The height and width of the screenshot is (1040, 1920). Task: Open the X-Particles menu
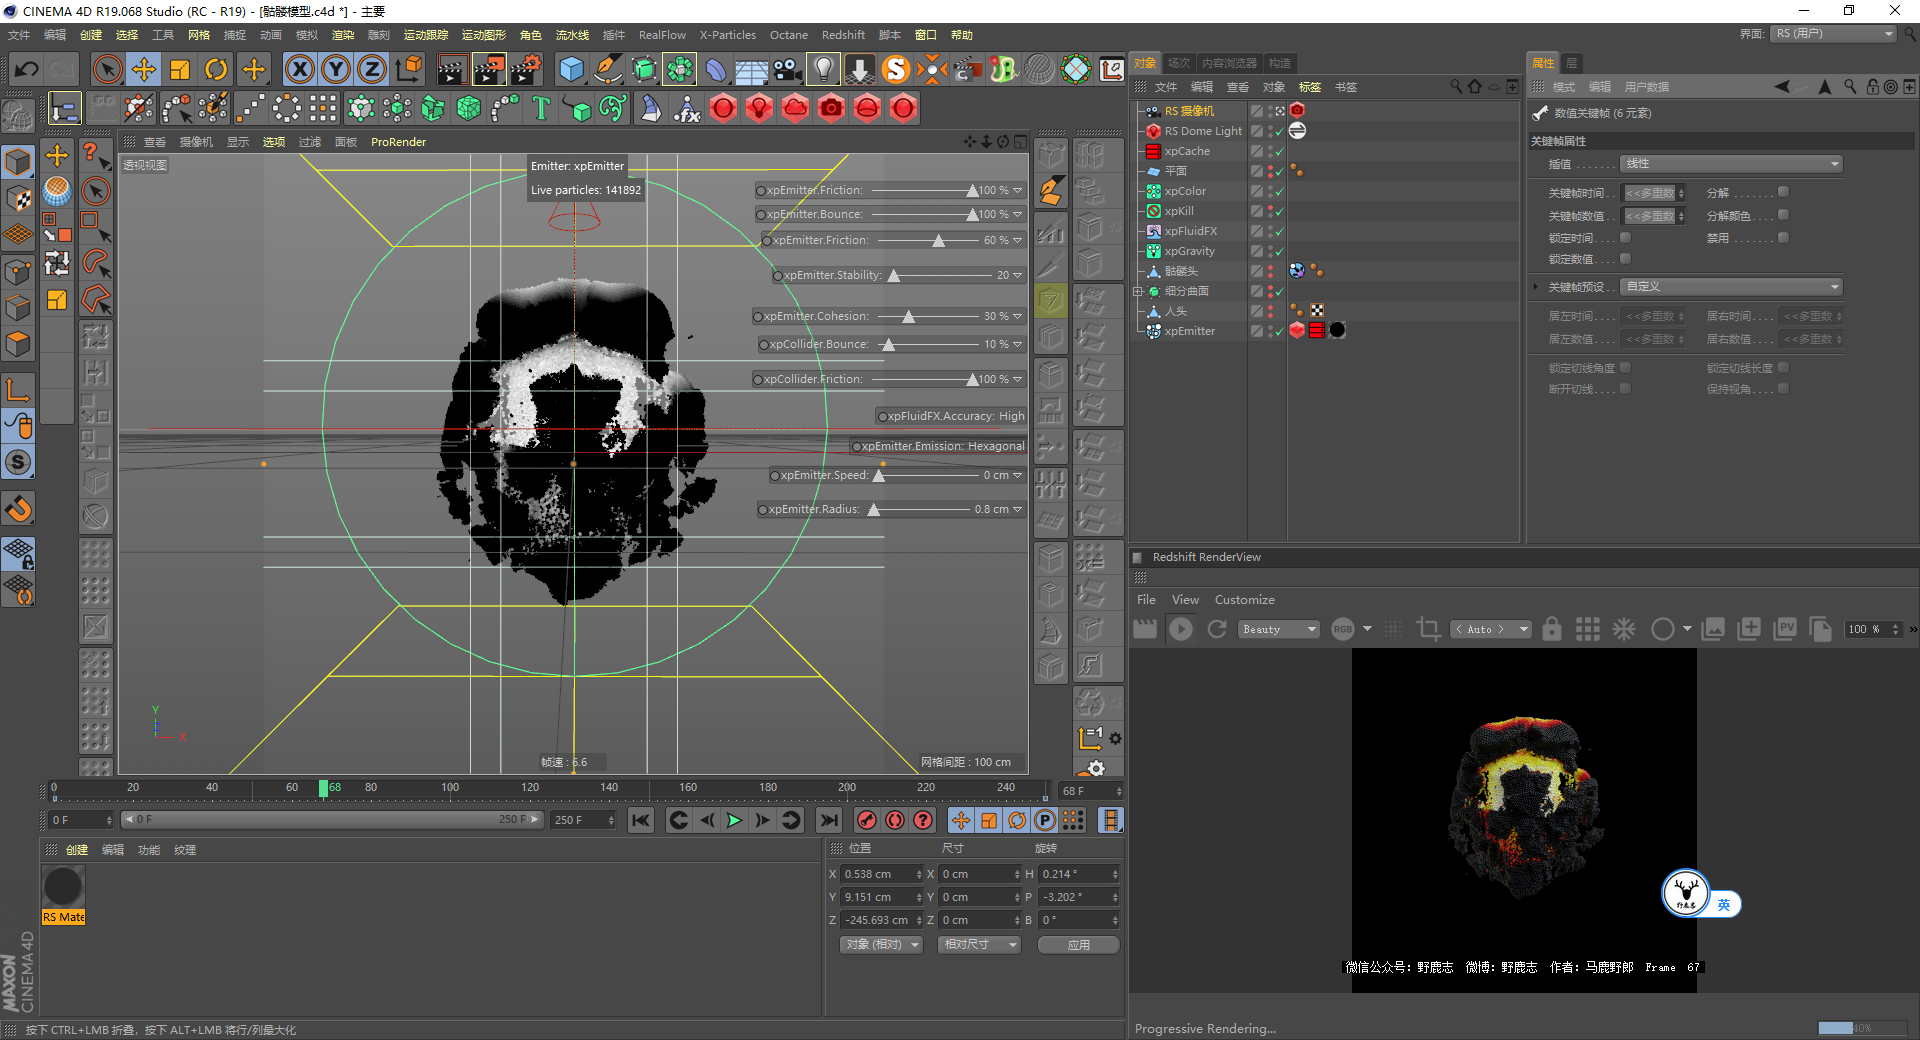pyautogui.click(x=727, y=35)
